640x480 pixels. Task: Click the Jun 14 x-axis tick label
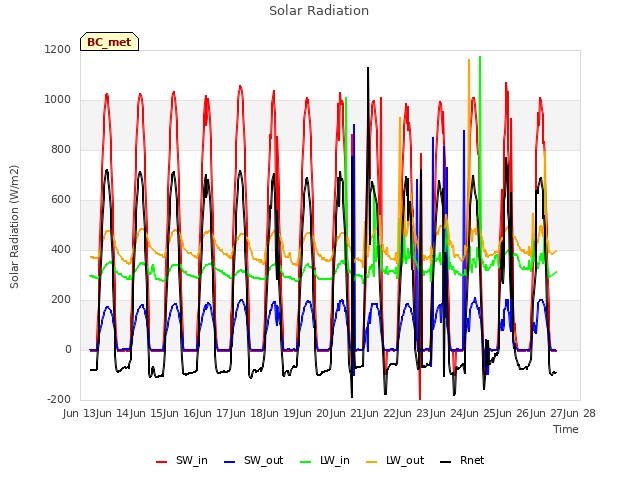coord(114,413)
